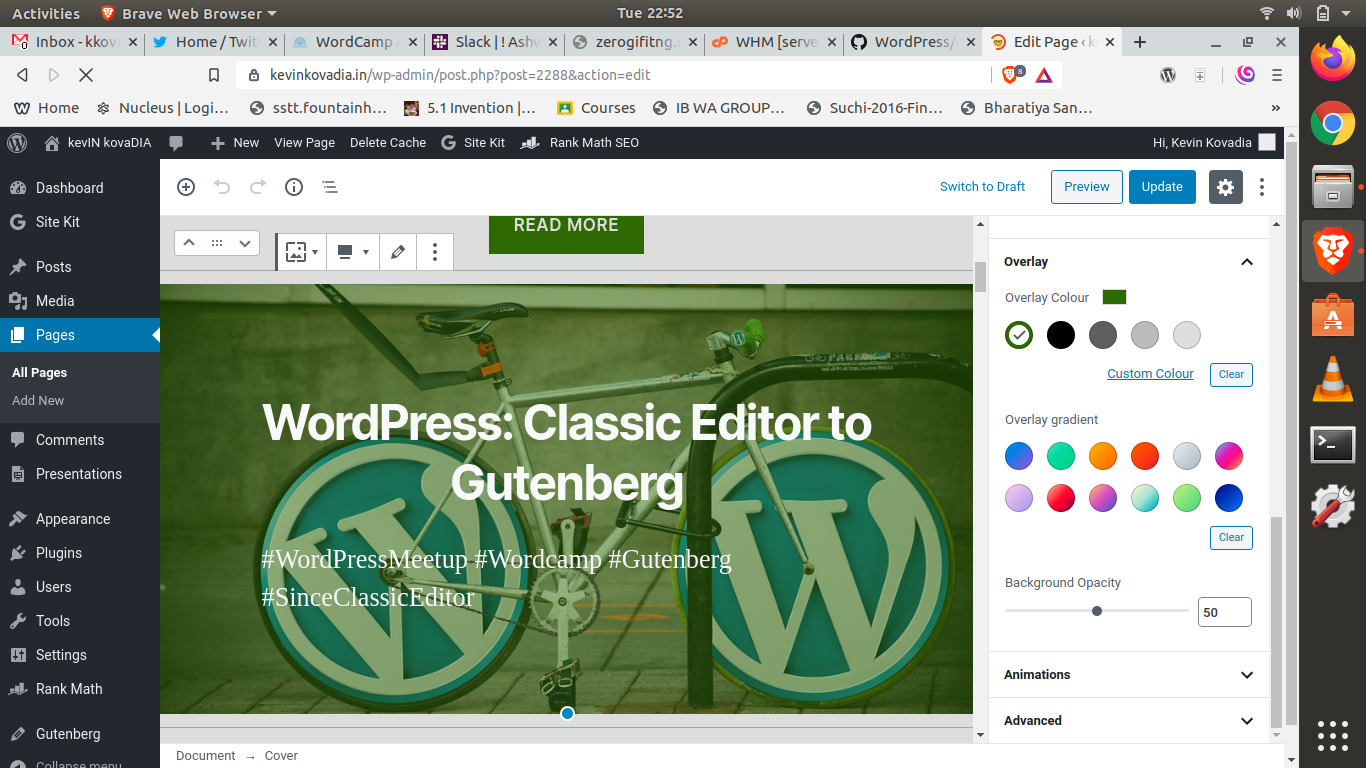The height and width of the screenshot is (768, 1366).
Task: Select the selected green overlay colour swatch
Action: pos(1019,335)
